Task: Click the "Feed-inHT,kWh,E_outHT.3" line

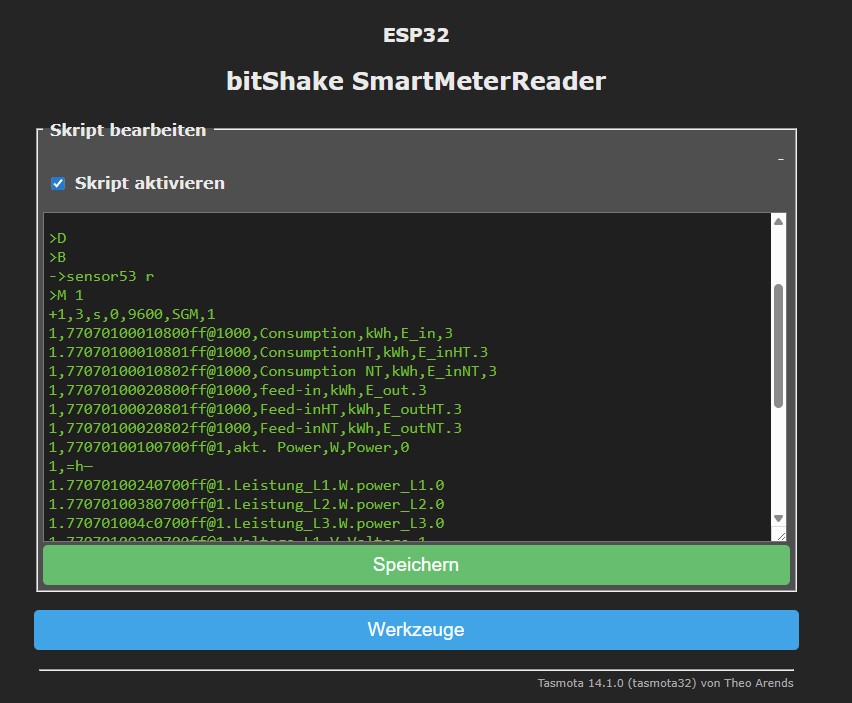Action: pos(255,410)
